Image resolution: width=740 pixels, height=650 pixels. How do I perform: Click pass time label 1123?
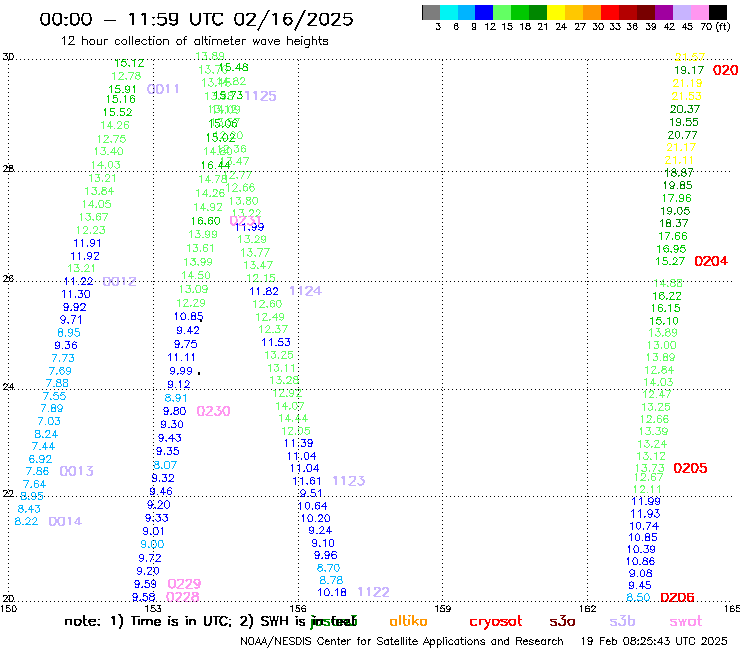(349, 481)
